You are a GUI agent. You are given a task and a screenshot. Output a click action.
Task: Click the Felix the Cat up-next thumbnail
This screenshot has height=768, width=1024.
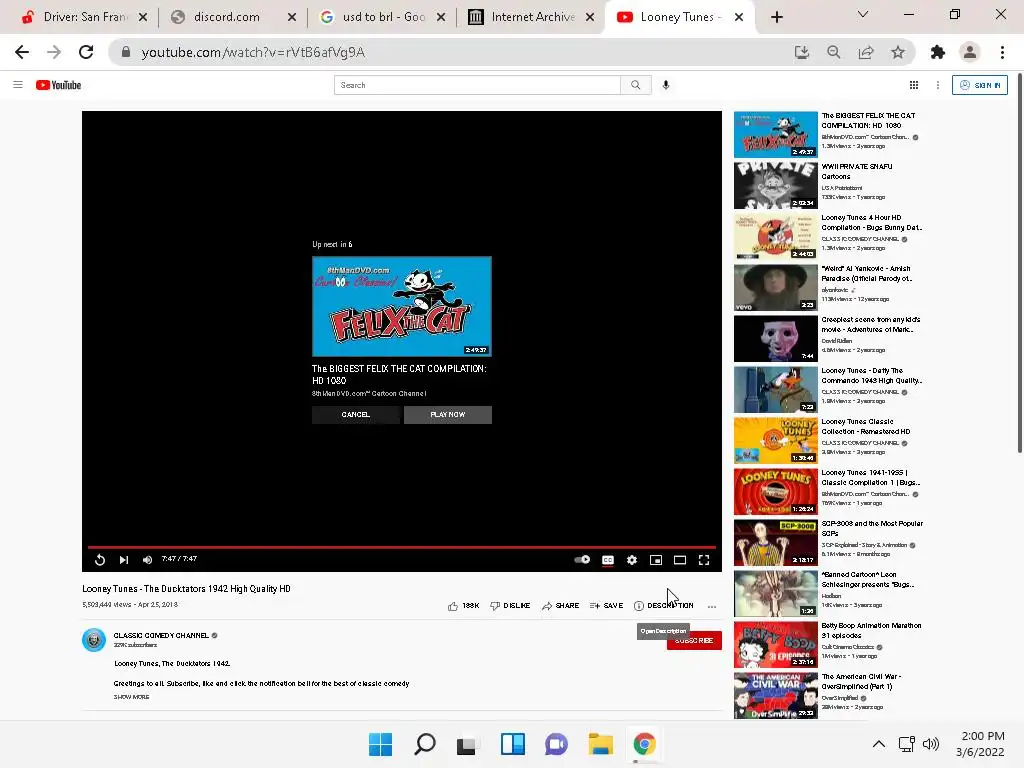[402, 306]
